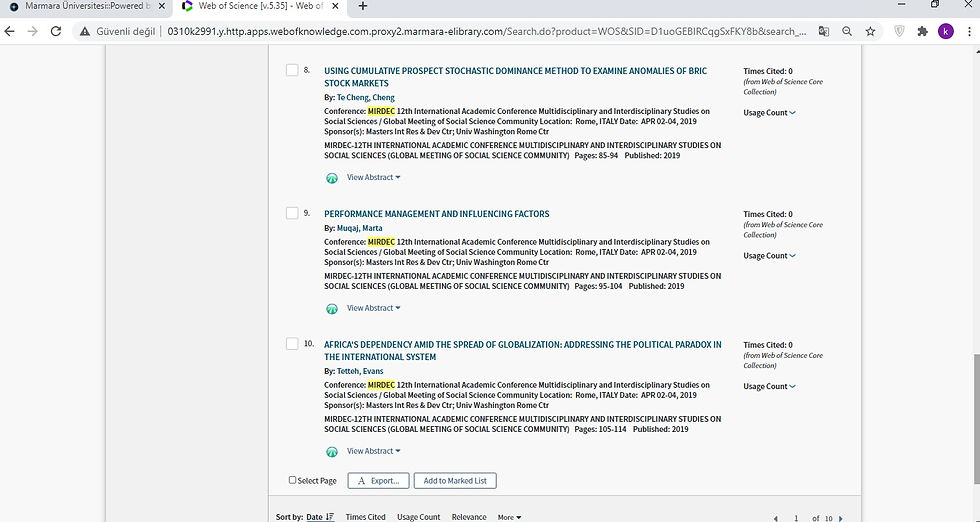Sort results by Usage Count
The image size is (980, 522).
click(x=419, y=517)
